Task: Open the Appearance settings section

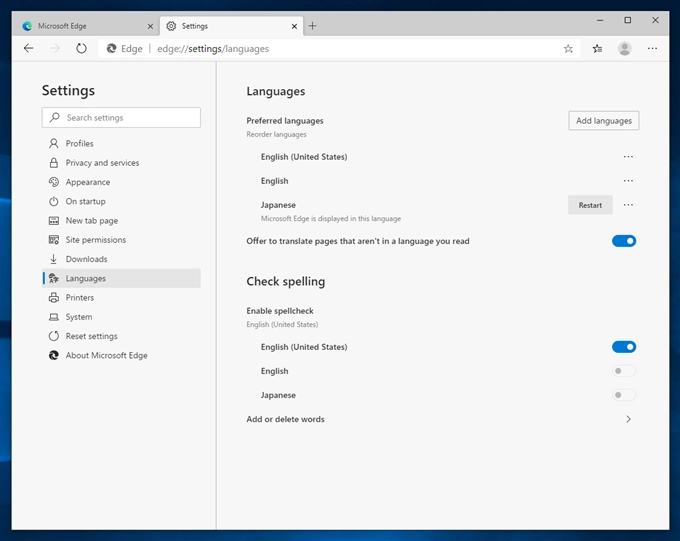Action: coord(121,182)
